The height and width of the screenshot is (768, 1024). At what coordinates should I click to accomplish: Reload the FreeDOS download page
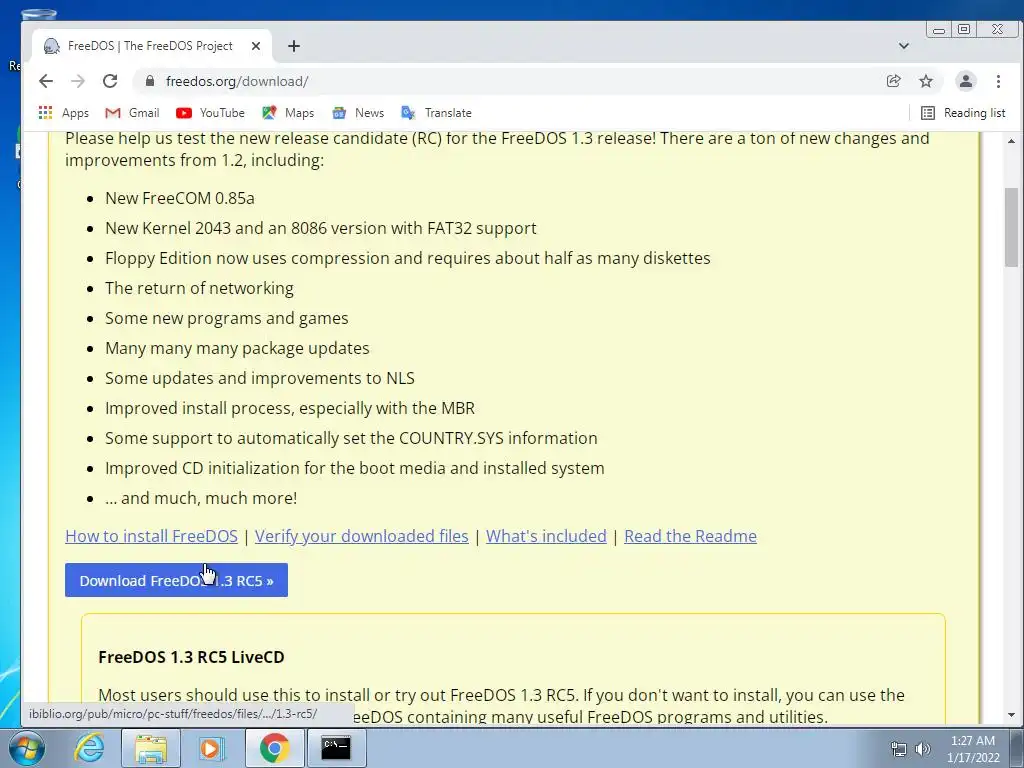110,81
